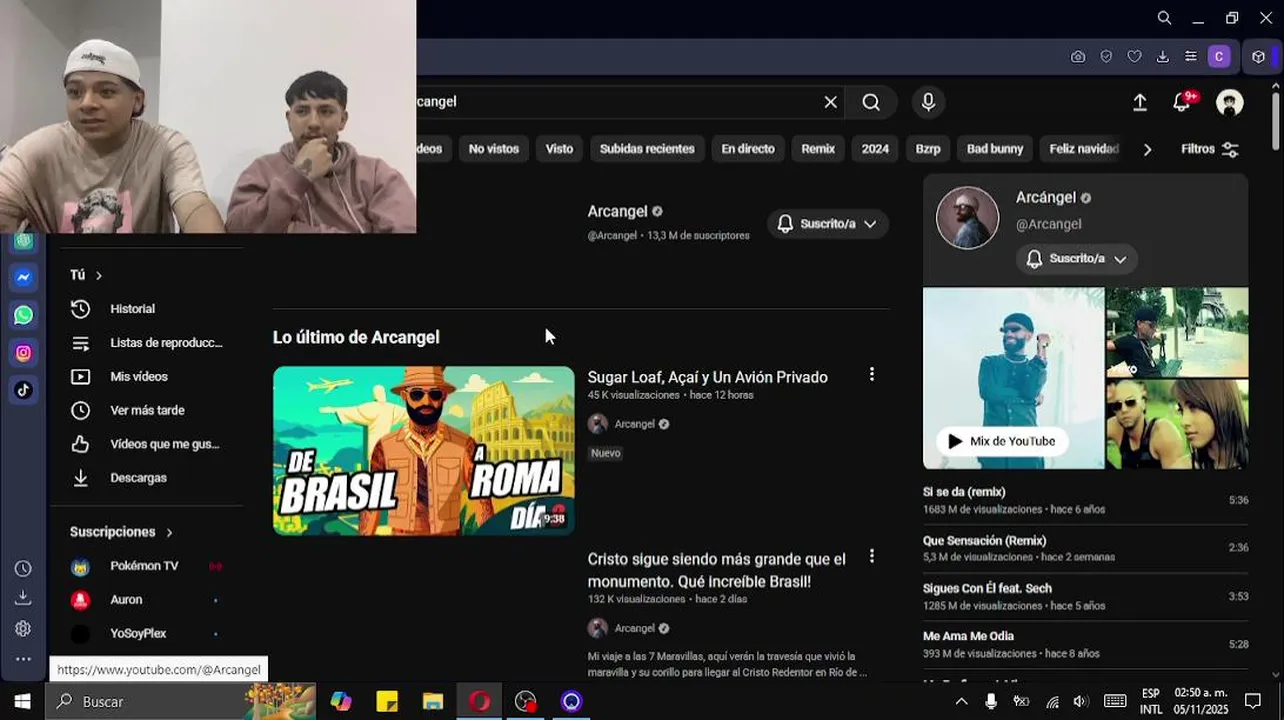Open three-dots more in Opera sidebar
The image size is (1284, 720).
(x=23, y=659)
